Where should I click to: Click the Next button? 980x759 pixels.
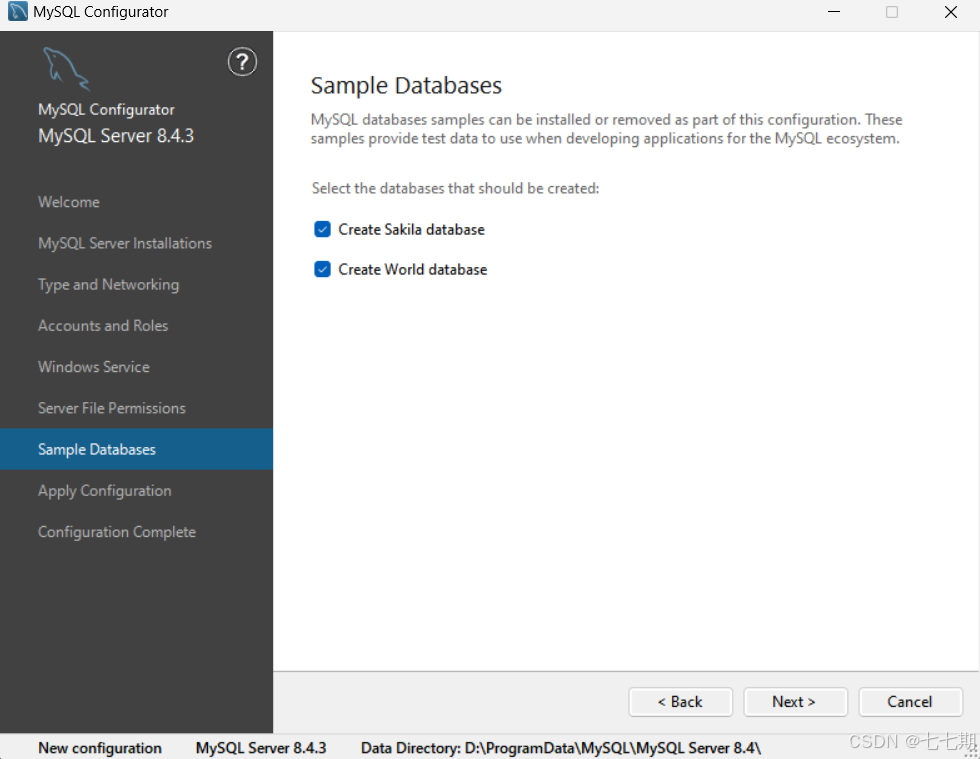coord(795,702)
